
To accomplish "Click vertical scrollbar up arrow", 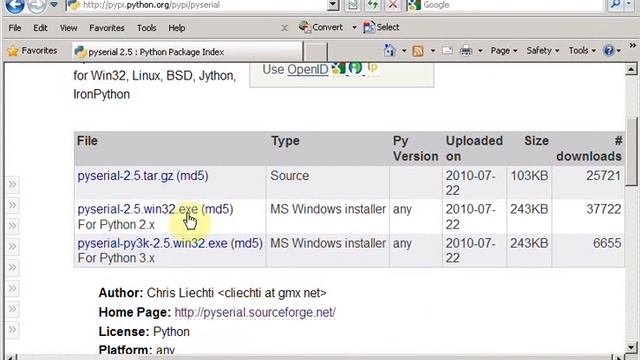I will click(x=631, y=69).
